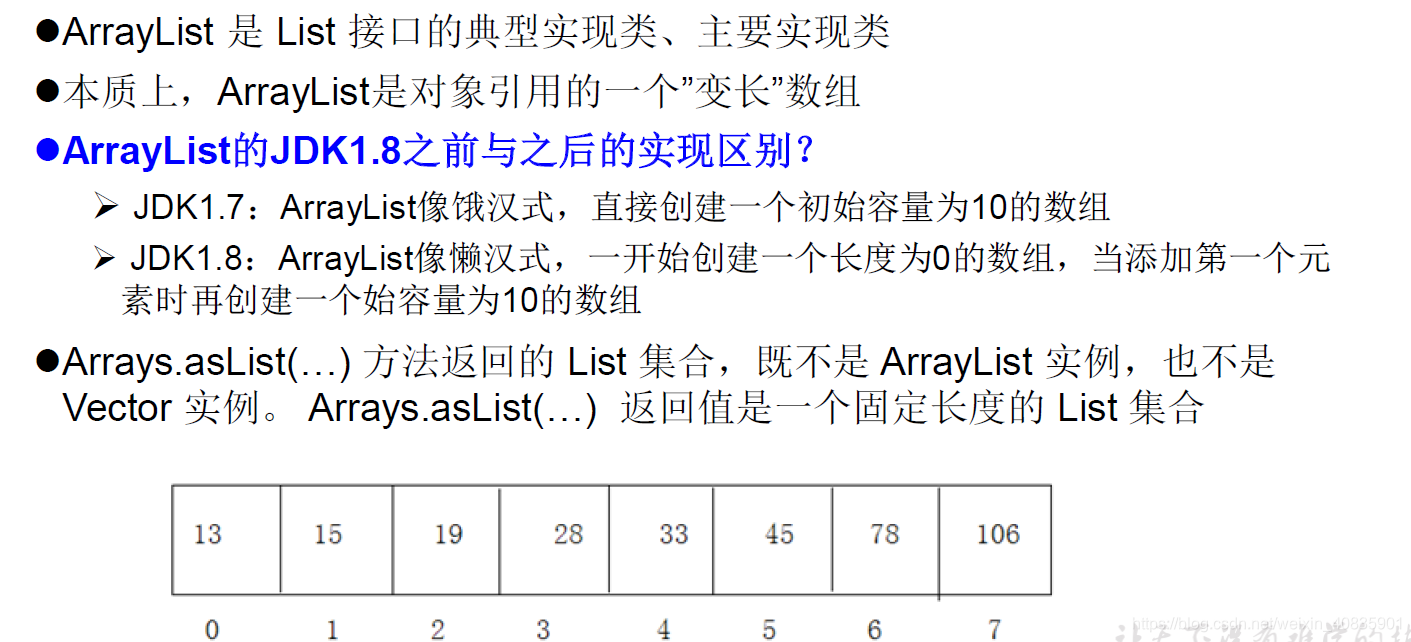Click the index label 1 below the array
Image resolution: width=1411 pixels, height=642 pixels.
tap(332, 629)
